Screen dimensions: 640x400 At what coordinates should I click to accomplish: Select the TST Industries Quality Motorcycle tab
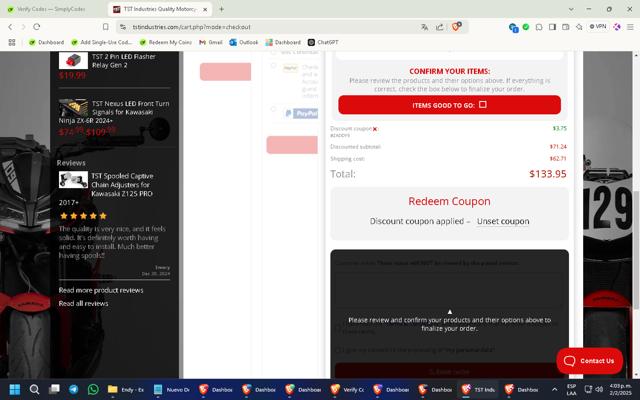[160, 9]
